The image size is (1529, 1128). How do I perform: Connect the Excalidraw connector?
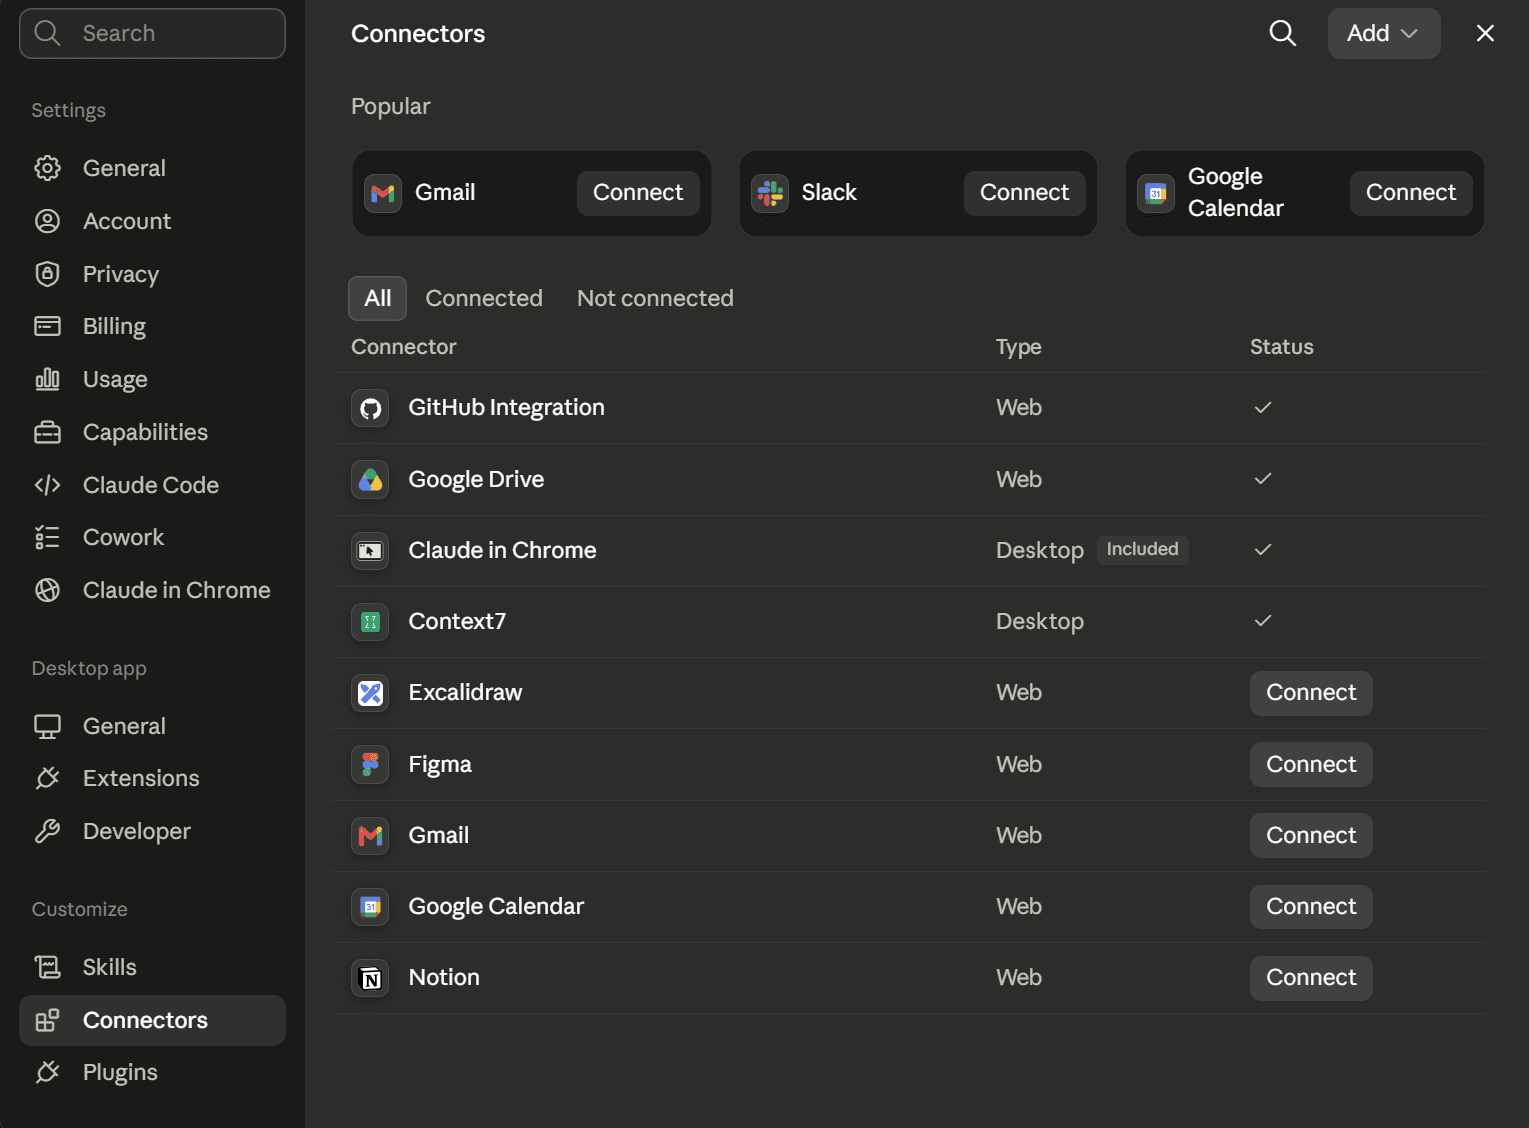tap(1311, 693)
